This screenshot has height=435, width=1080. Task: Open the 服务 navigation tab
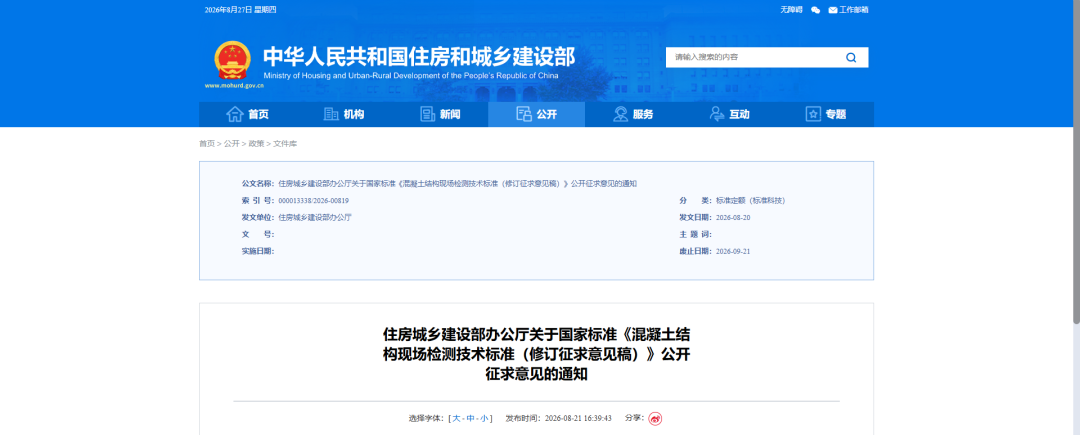[633, 114]
